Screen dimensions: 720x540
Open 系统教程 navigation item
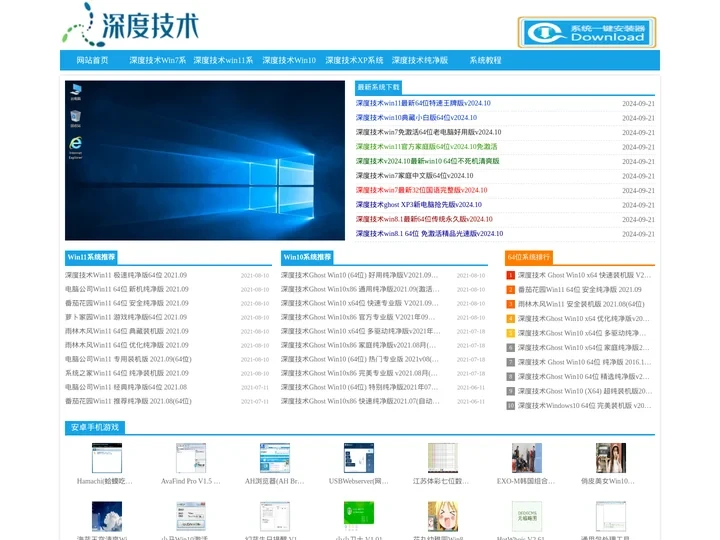tap(485, 60)
